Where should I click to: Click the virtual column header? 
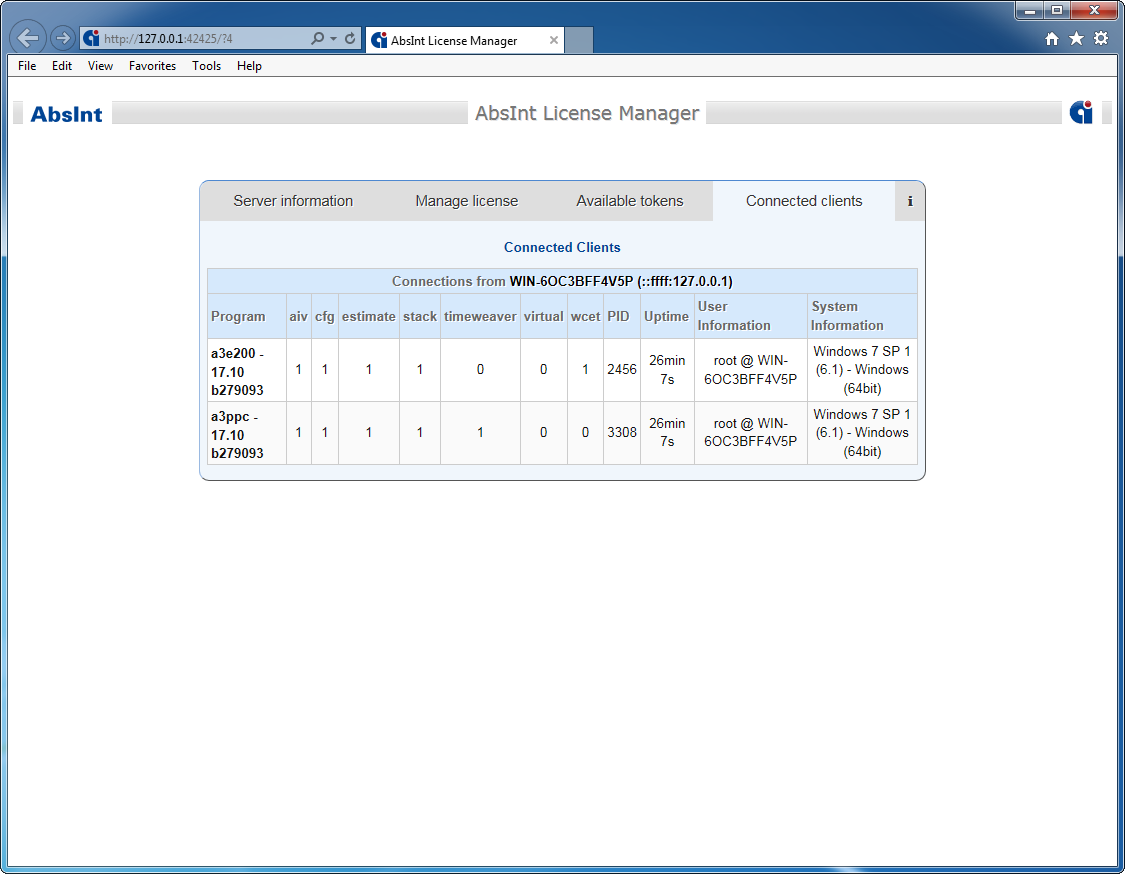pyautogui.click(x=543, y=316)
